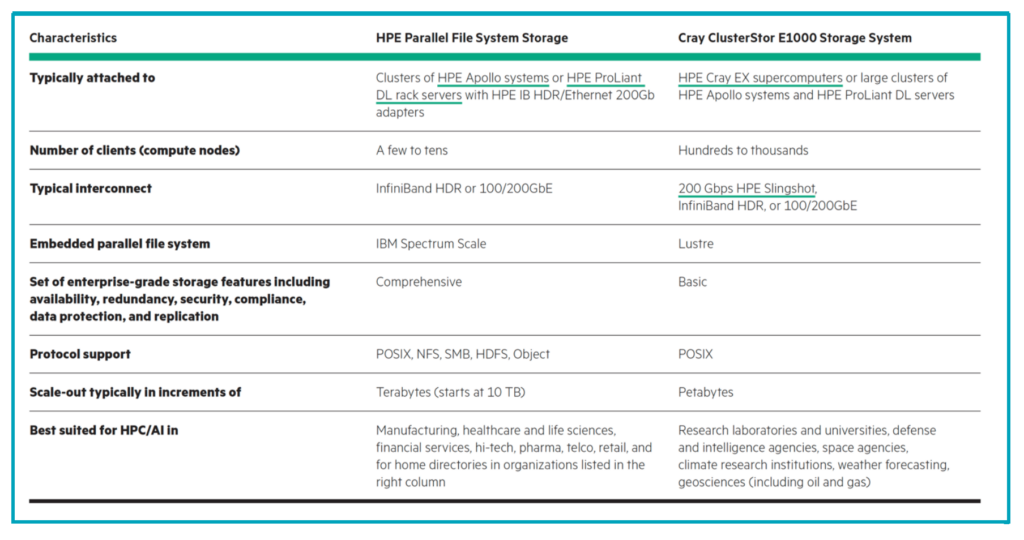Select the Petabytes cell
Screen dimensions: 1024x540
[705, 392]
